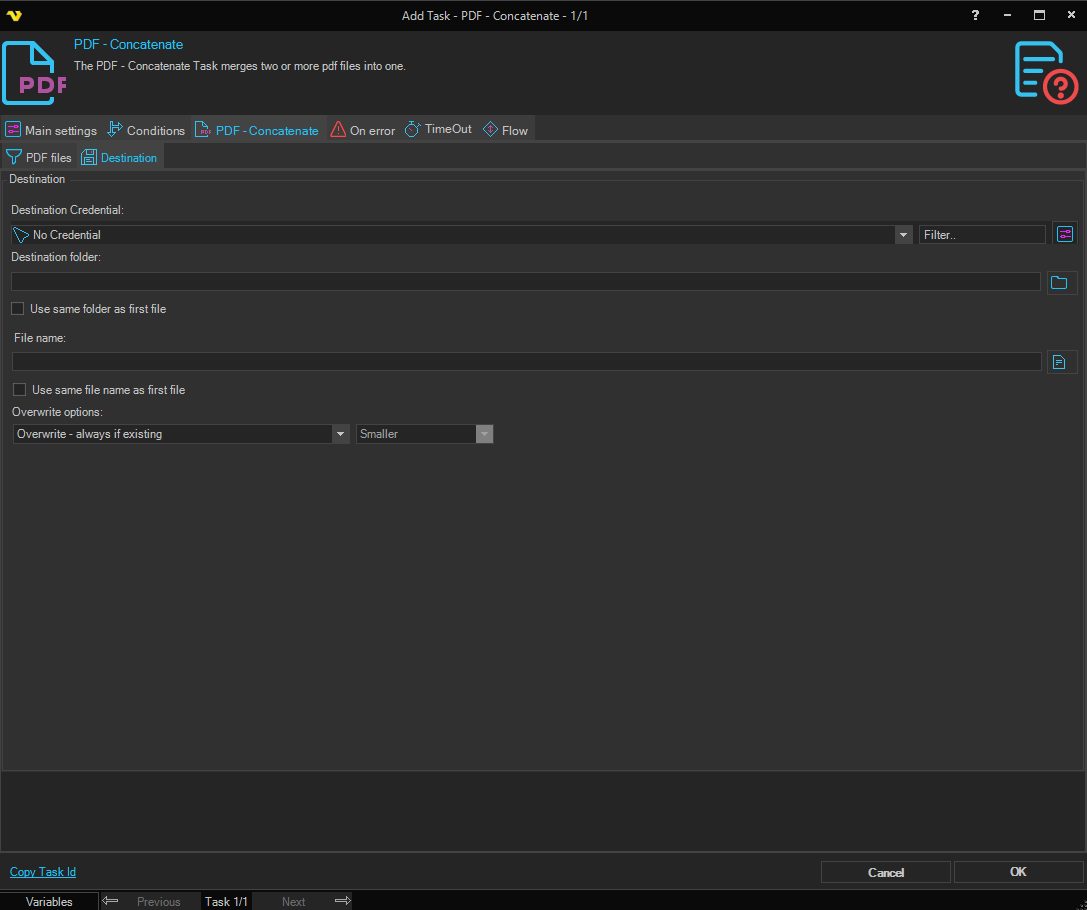The height and width of the screenshot is (910, 1087).
Task: Switch to the PDF files sub-tab
Action: (39, 157)
